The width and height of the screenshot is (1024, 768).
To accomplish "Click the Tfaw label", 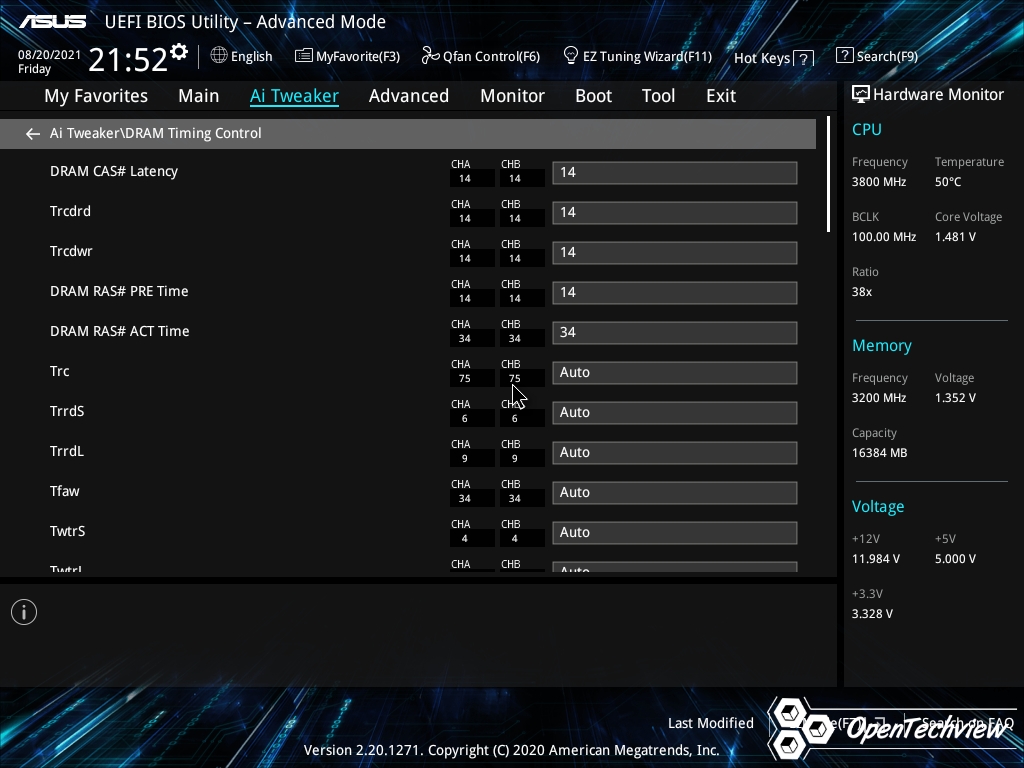I will 65,491.
